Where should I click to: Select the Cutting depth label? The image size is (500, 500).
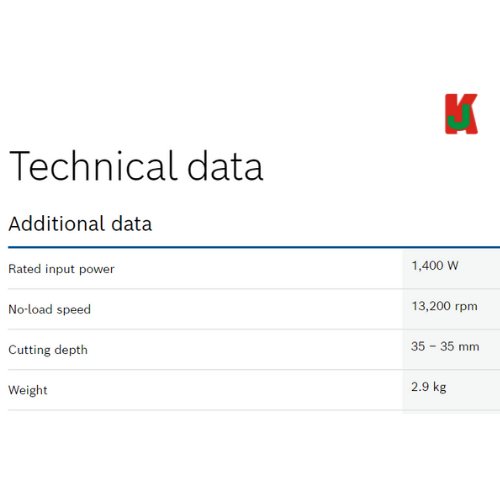click(48, 350)
